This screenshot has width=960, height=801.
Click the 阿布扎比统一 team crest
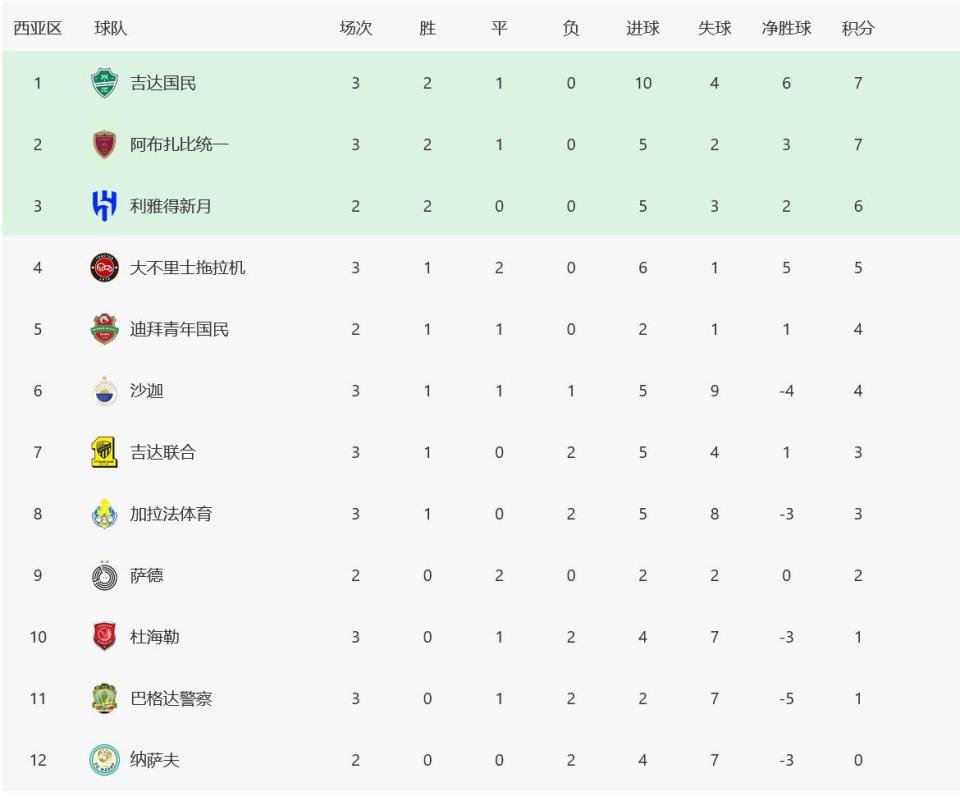point(104,145)
